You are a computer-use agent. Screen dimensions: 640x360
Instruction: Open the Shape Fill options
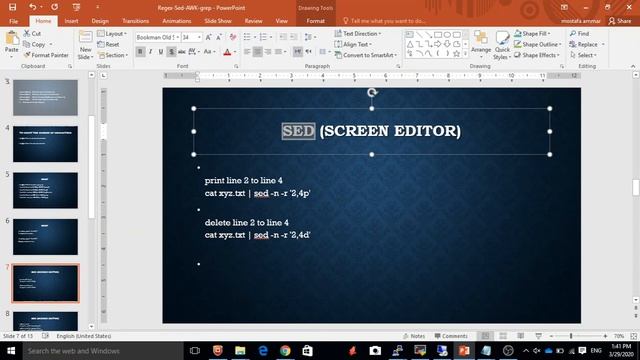532,33
